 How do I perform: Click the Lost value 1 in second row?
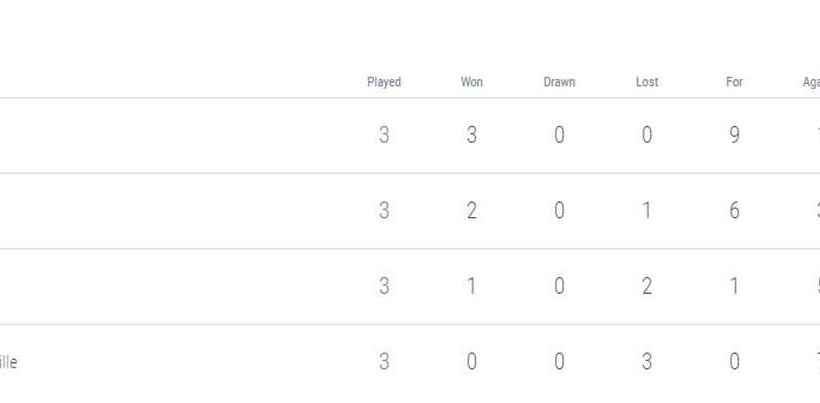pos(647,211)
